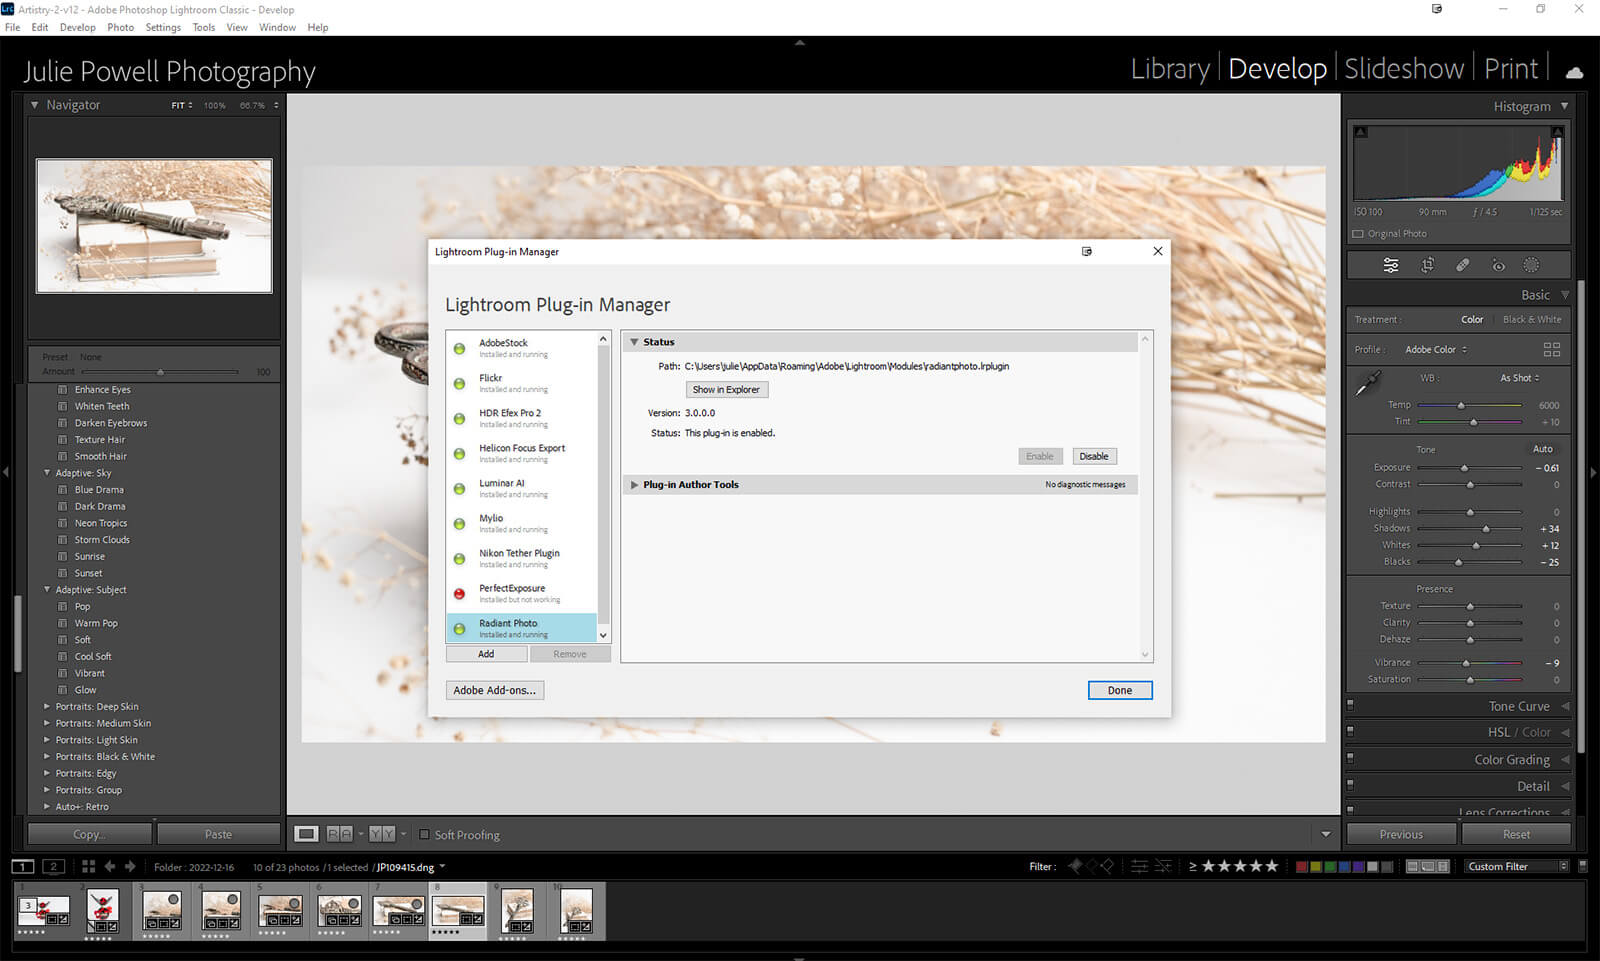This screenshot has width=1600, height=961.
Task: Adjust the Exposure slider handle
Action: [1464, 468]
